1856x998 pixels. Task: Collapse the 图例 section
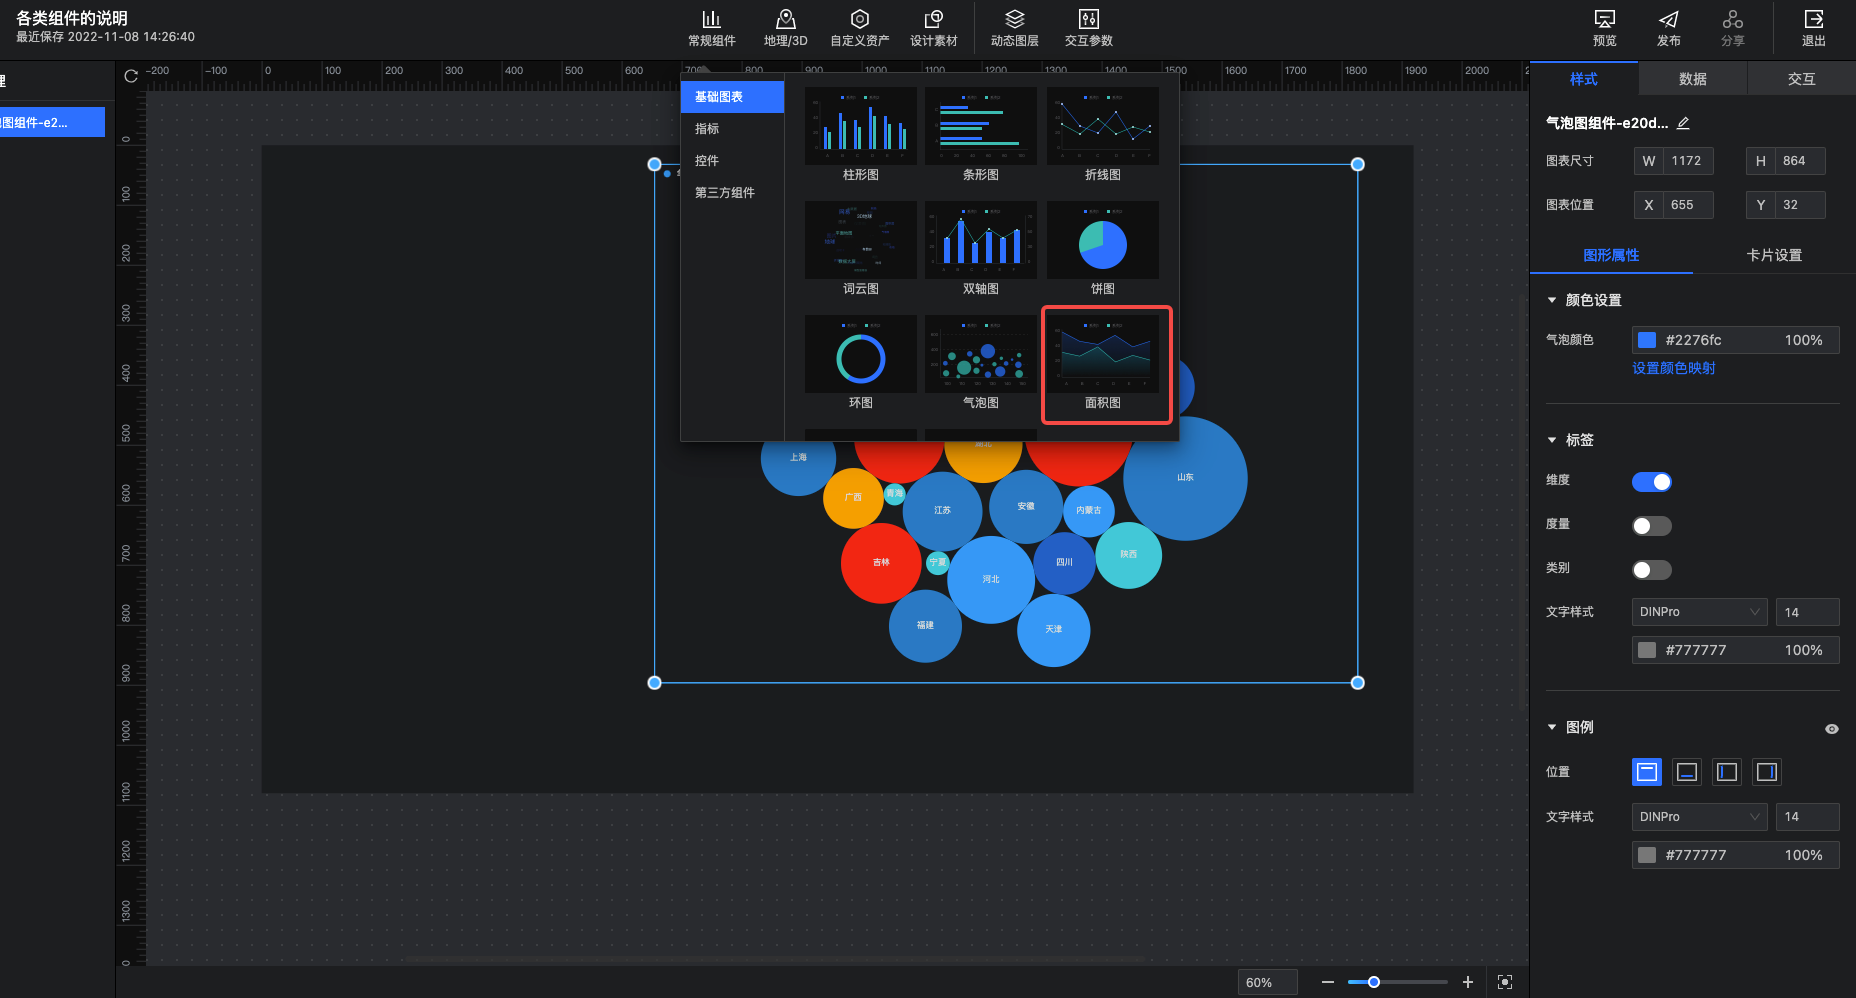point(1552,727)
